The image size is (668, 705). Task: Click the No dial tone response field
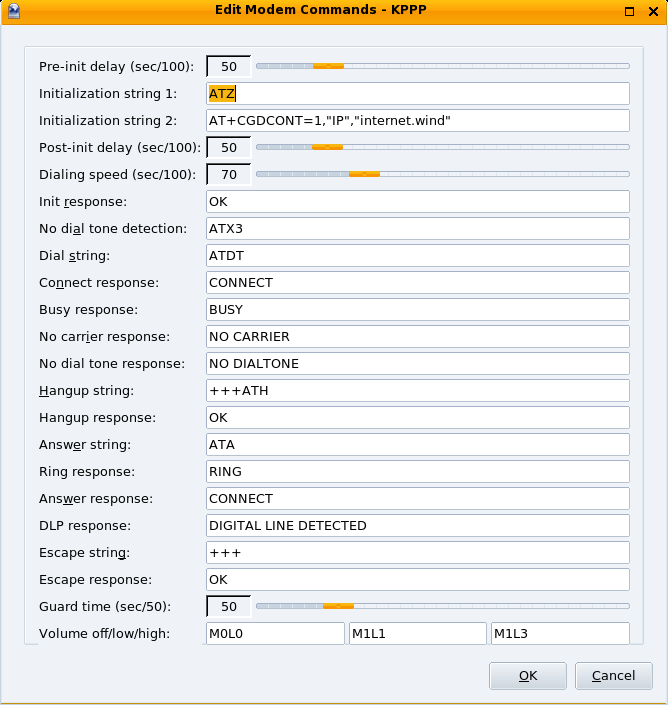[x=418, y=363]
